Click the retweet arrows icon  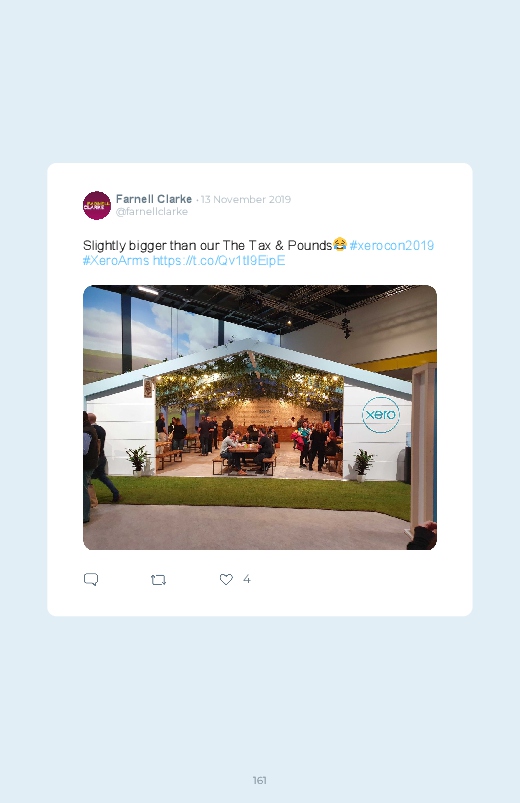point(158,580)
